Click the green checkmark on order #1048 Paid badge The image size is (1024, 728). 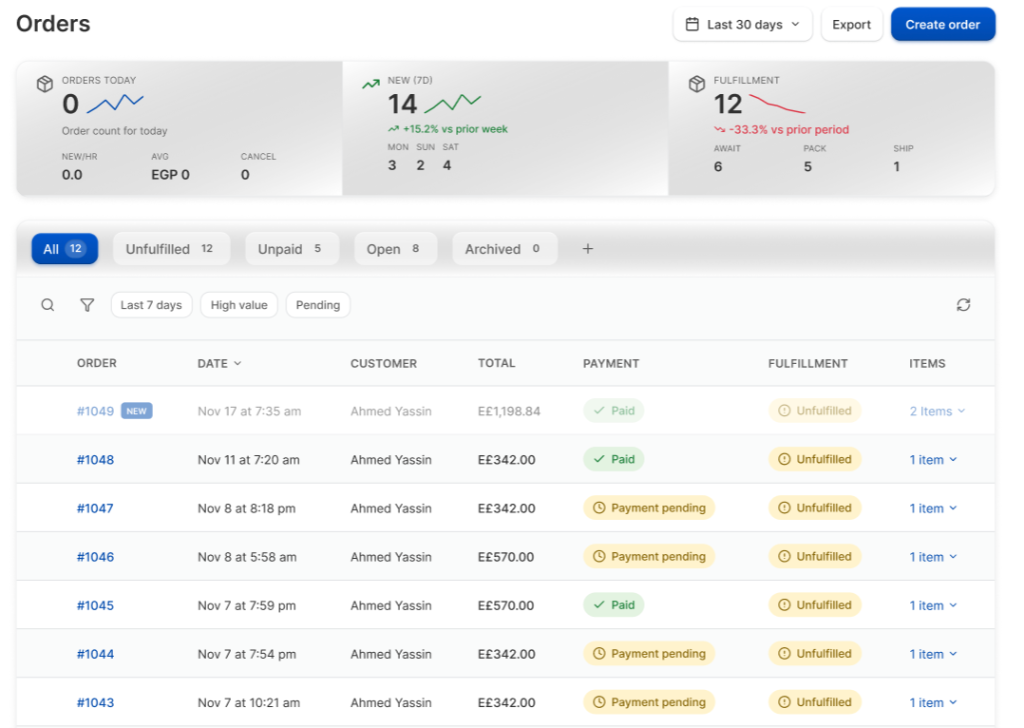click(600, 459)
